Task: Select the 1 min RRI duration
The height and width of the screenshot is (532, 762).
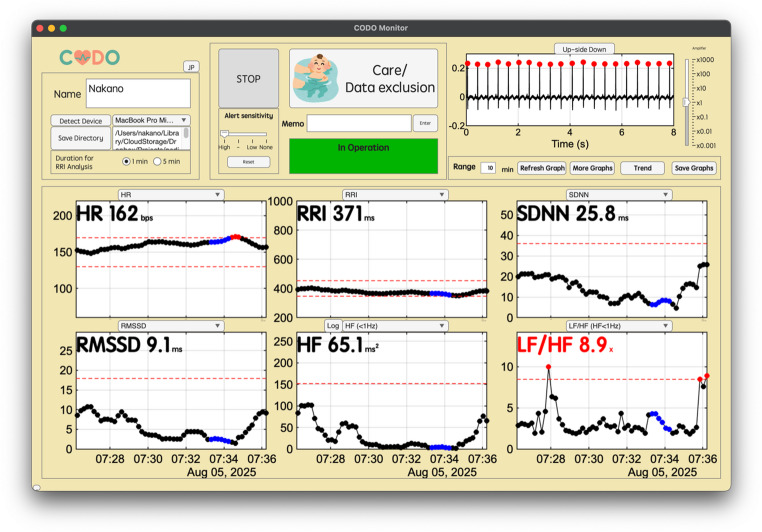Action: tap(126, 161)
